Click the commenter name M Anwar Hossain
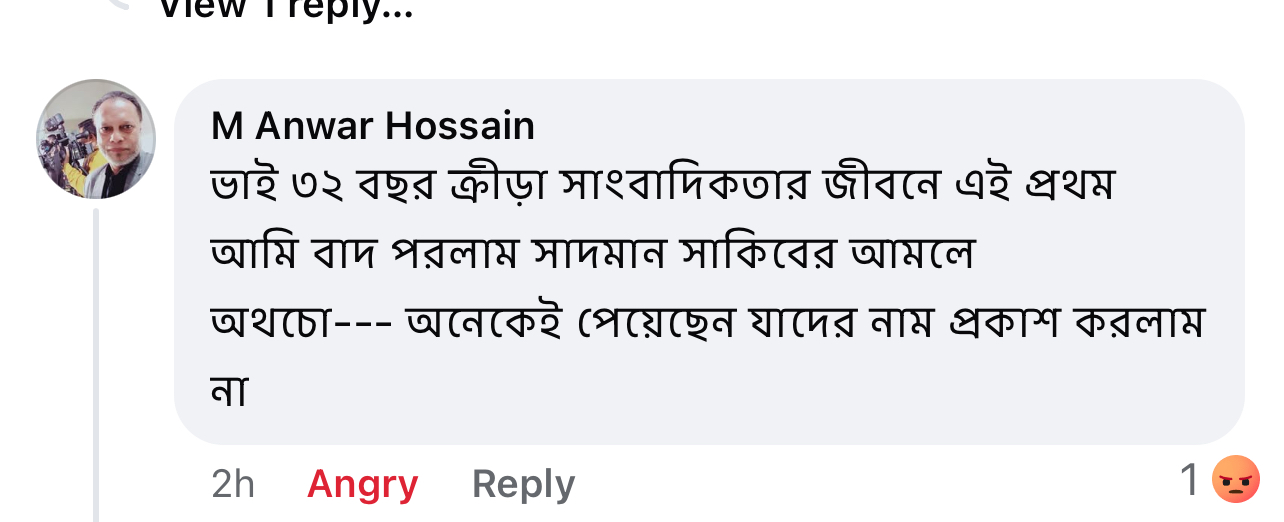This screenshot has height=522, width=1284. point(373,126)
